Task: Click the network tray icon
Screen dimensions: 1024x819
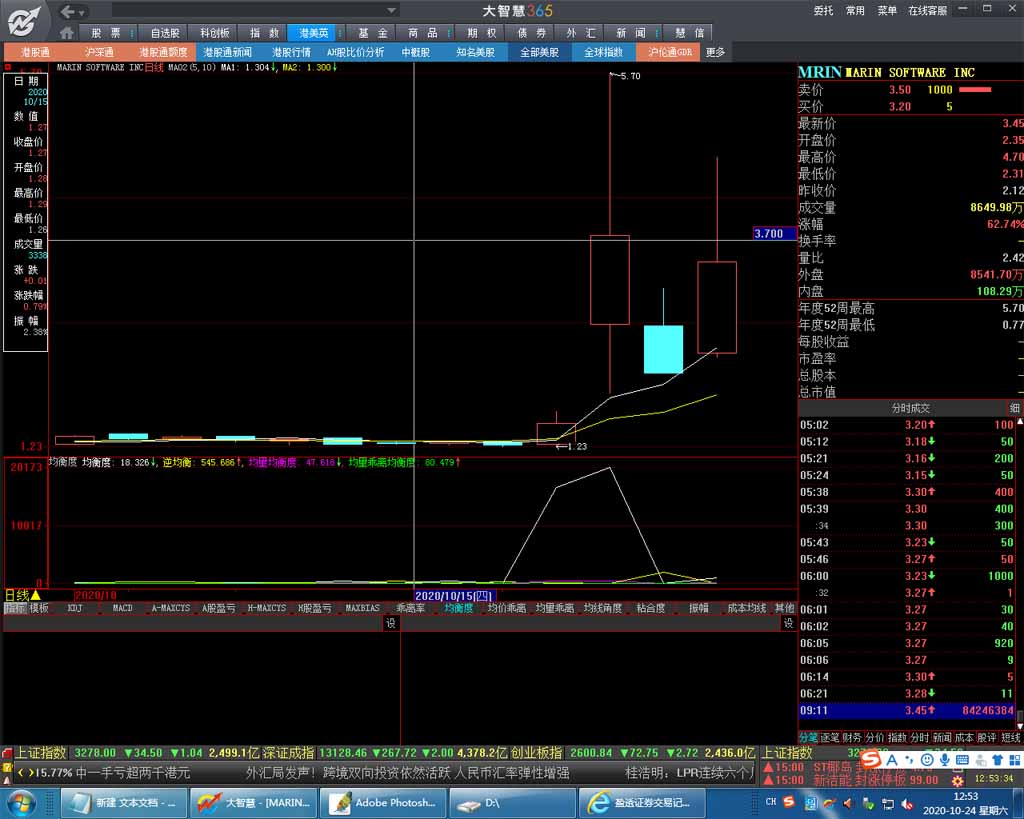Action: [888, 803]
